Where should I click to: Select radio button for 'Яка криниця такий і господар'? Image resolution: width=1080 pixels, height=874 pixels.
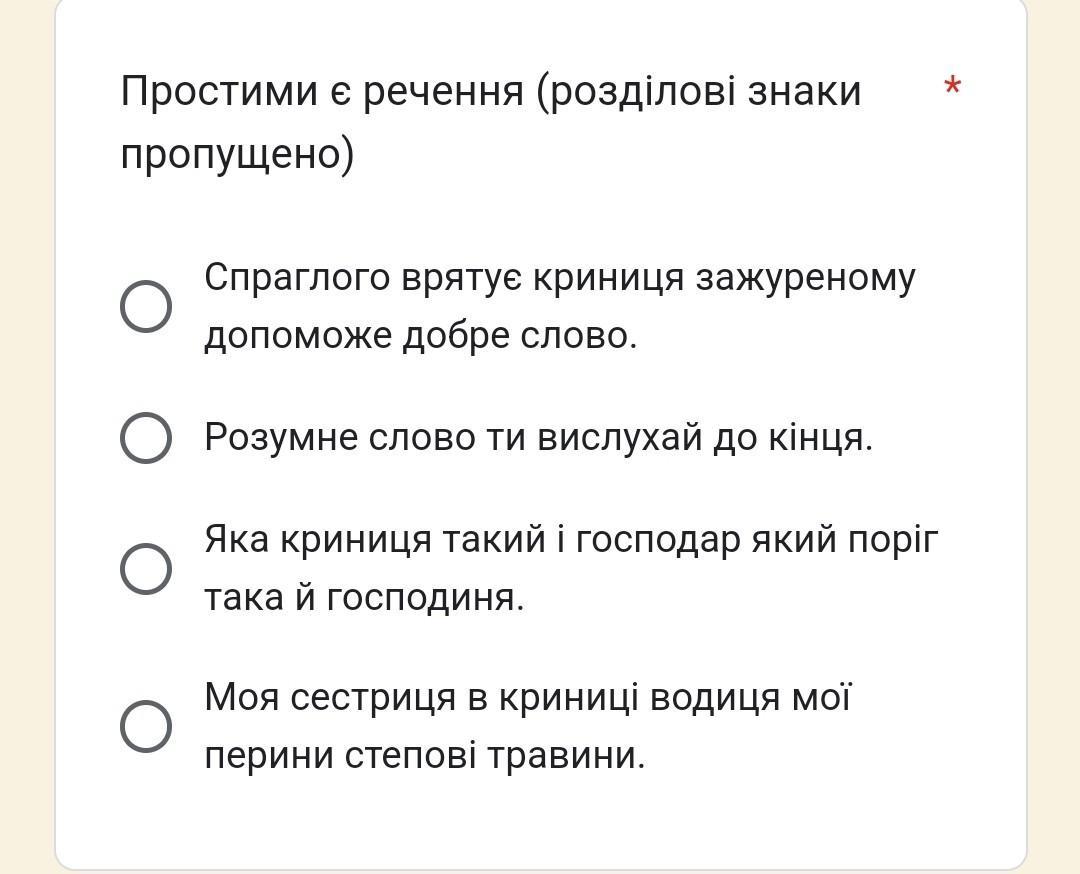click(x=146, y=568)
